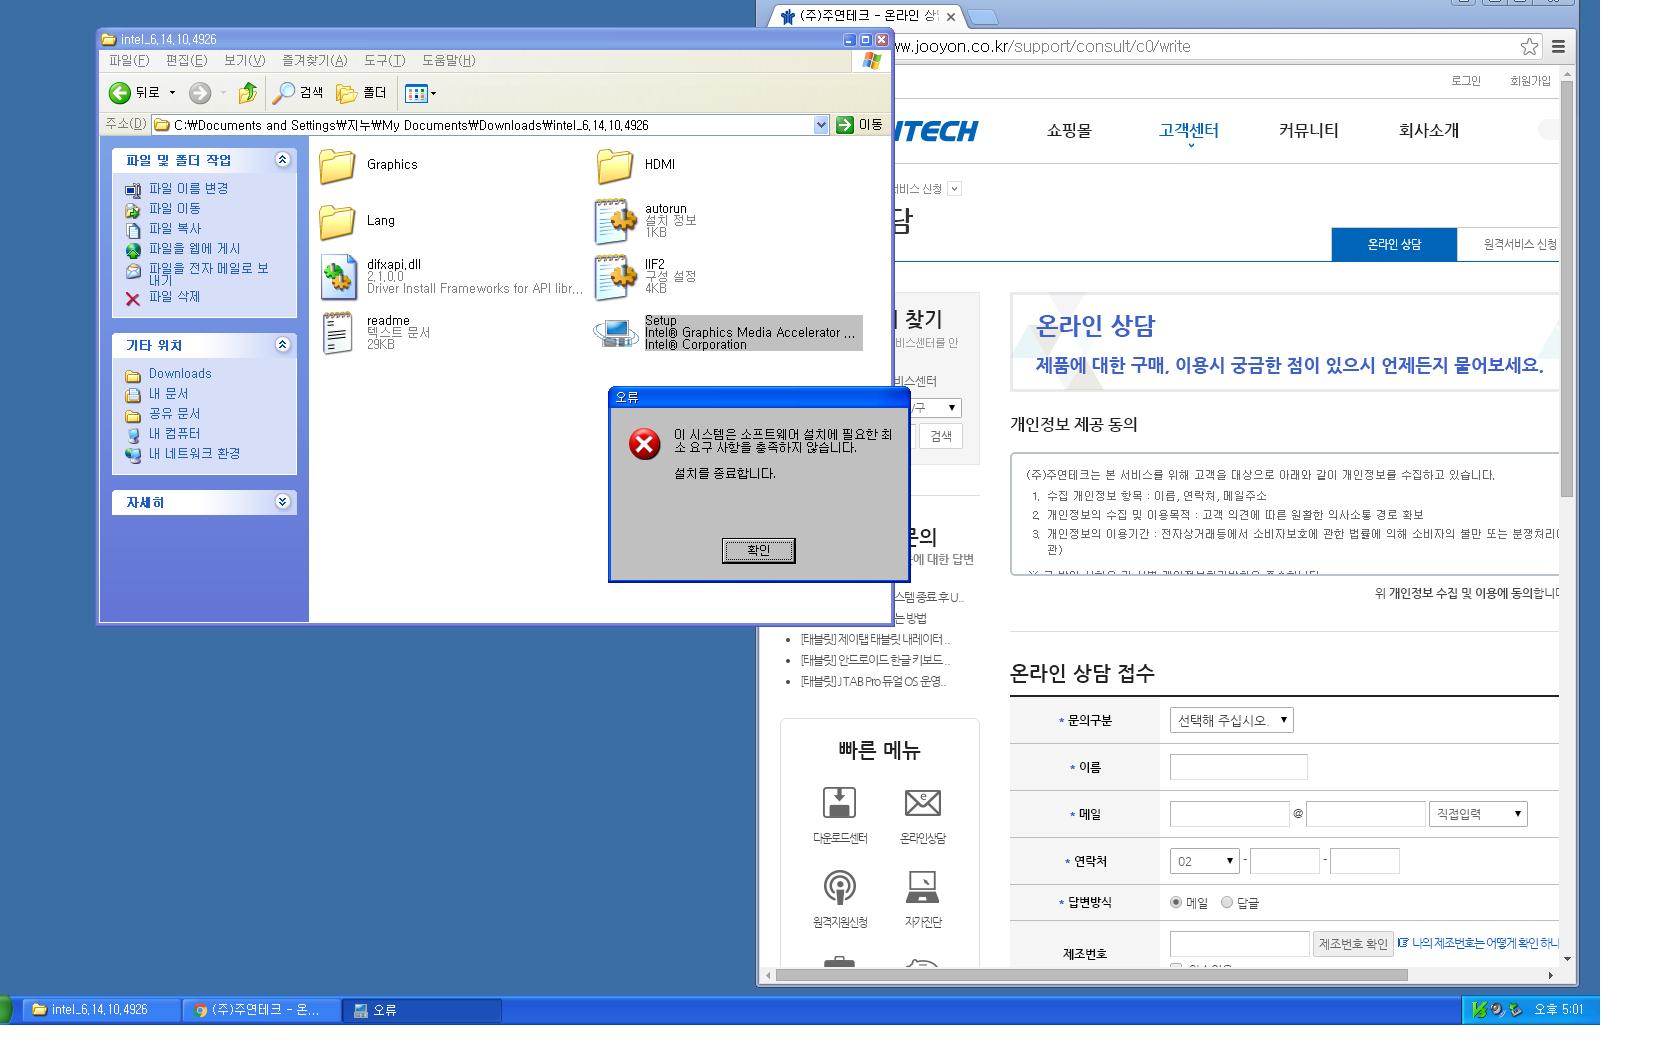The height and width of the screenshot is (1050, 1680).
Task: Open the 문의구분 dropdown (선택해 주십시오)
Action: [1231, 721]
